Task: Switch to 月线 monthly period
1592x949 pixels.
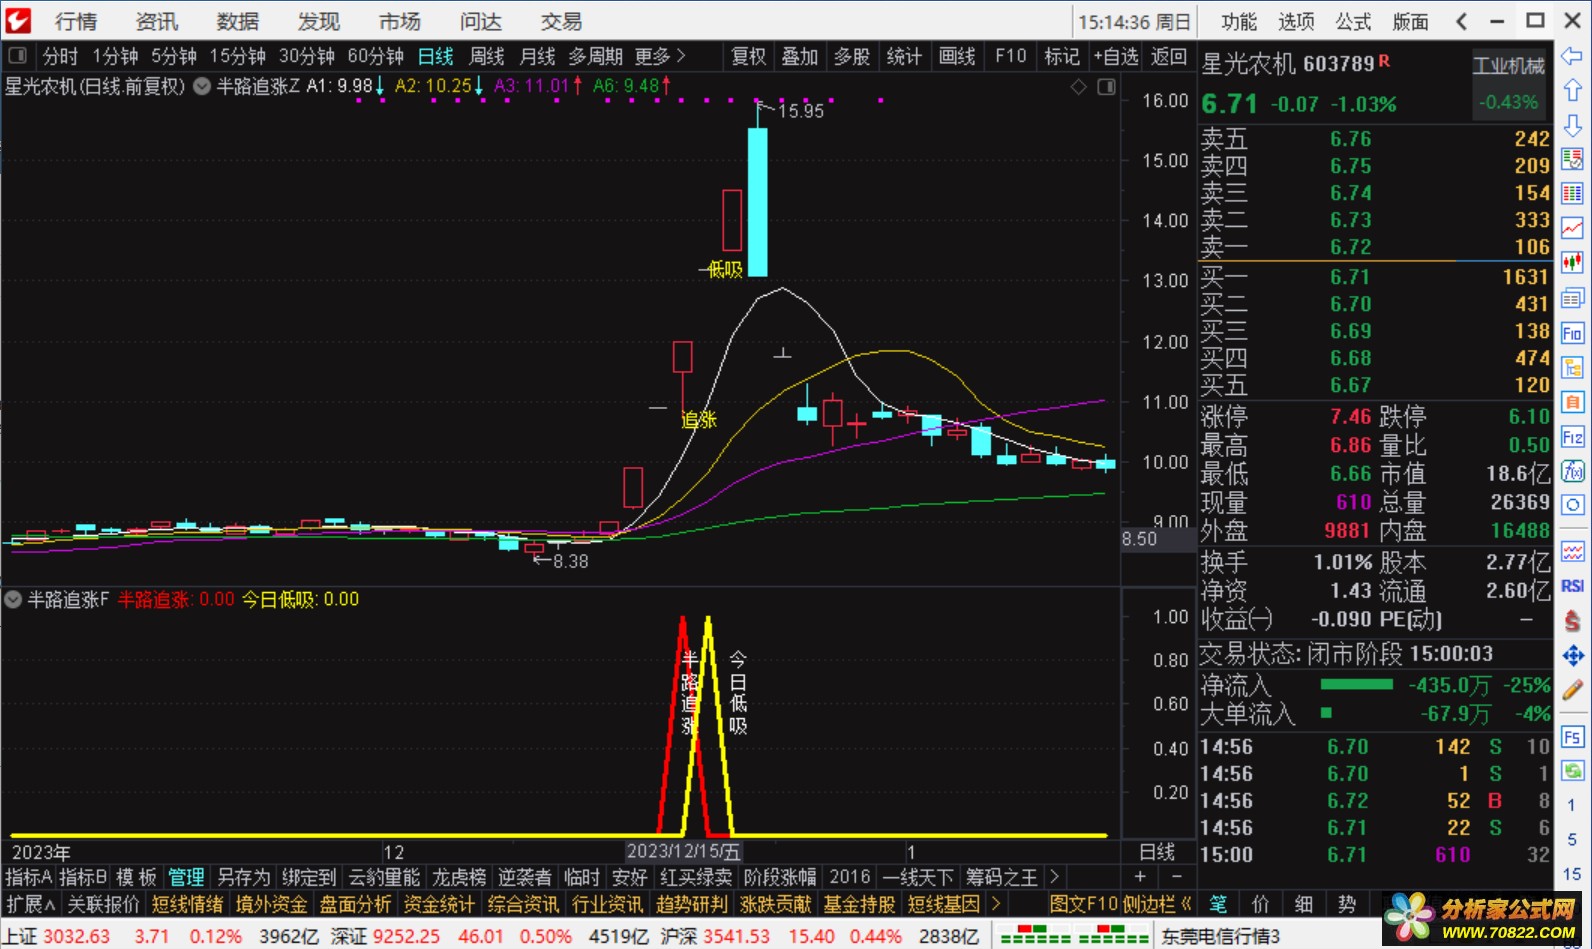Action: tap(537, 56)
